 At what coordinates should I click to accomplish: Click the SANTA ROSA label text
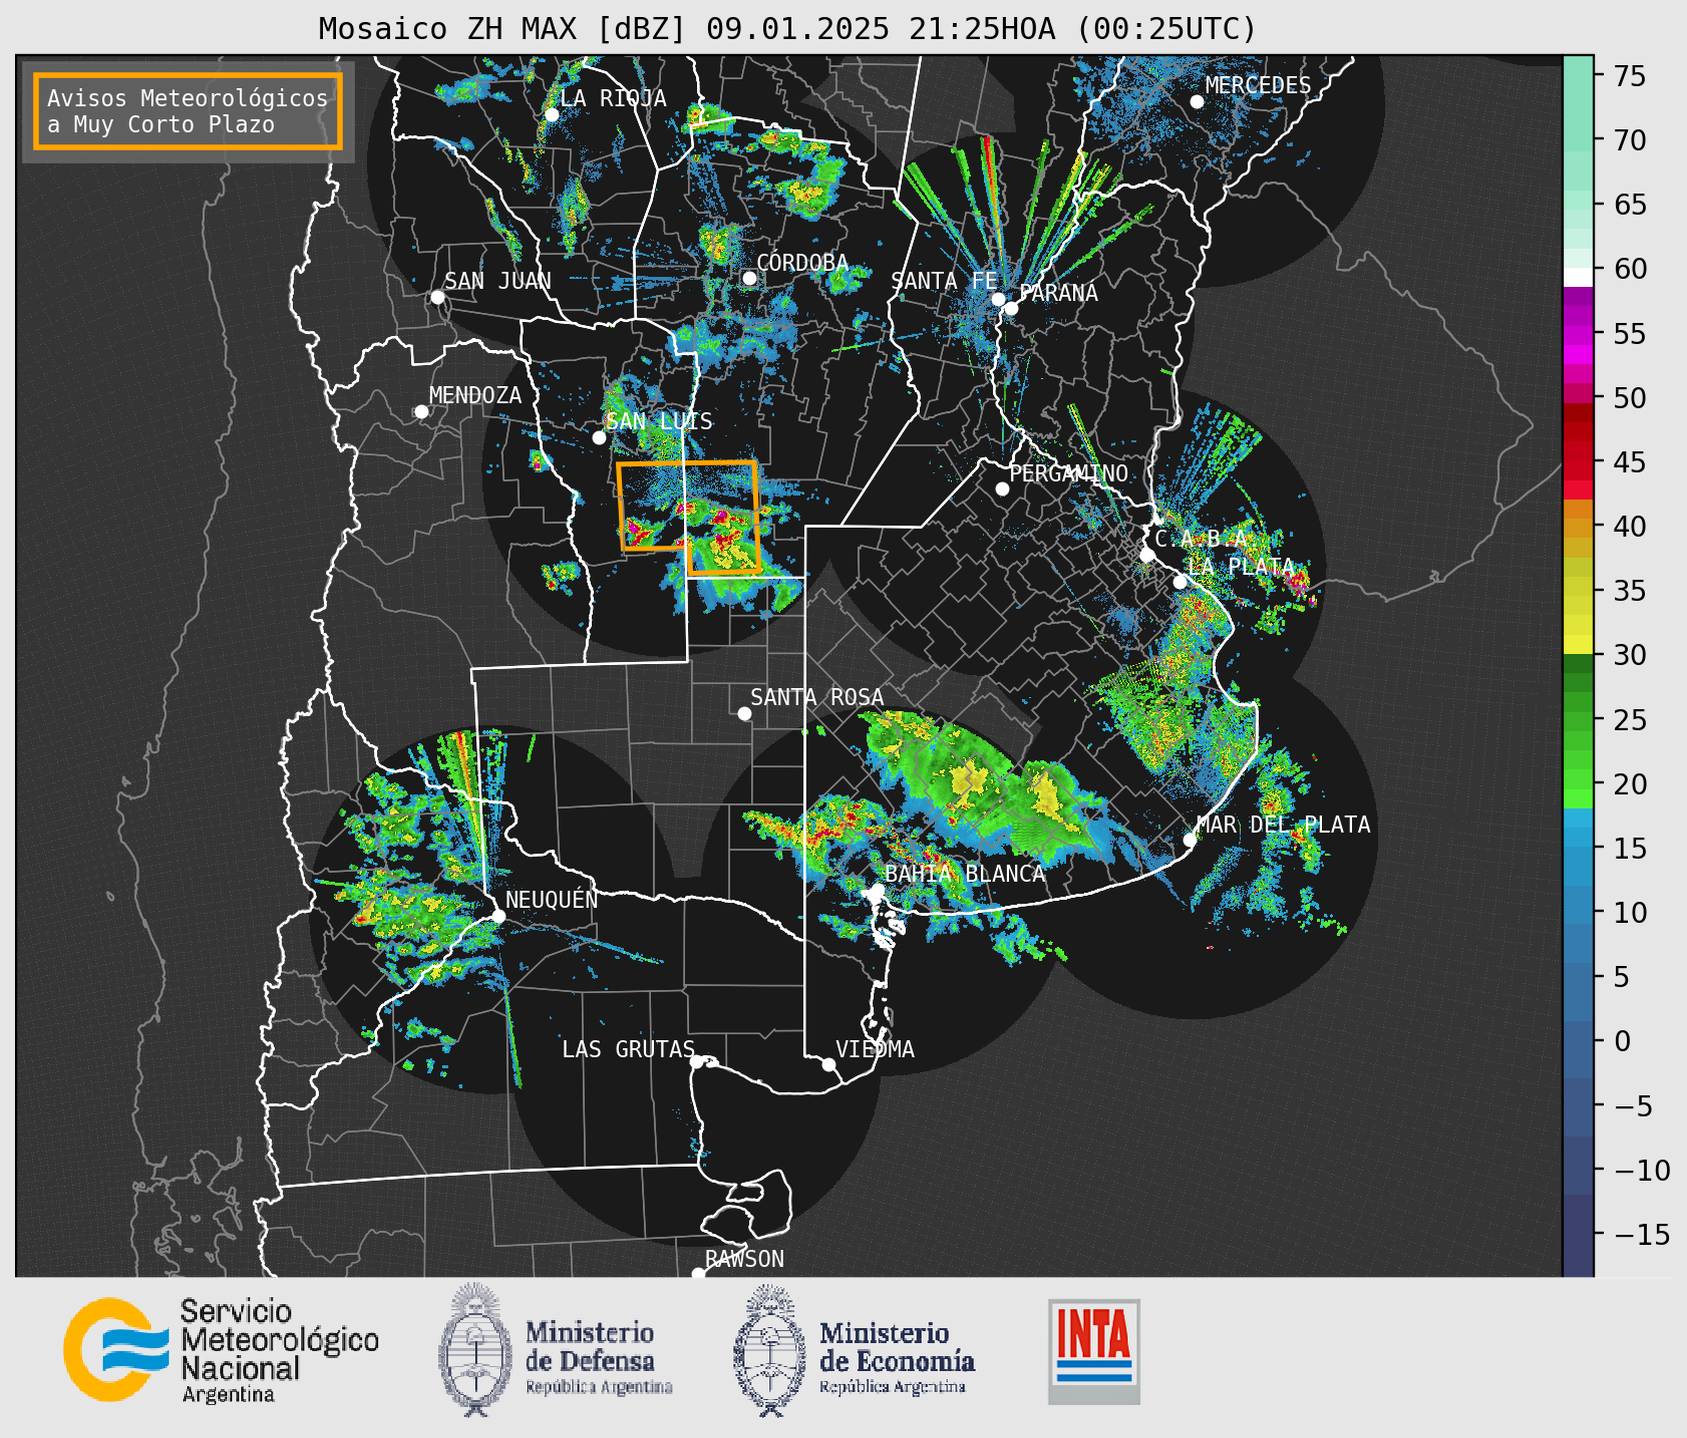point(817,697)
